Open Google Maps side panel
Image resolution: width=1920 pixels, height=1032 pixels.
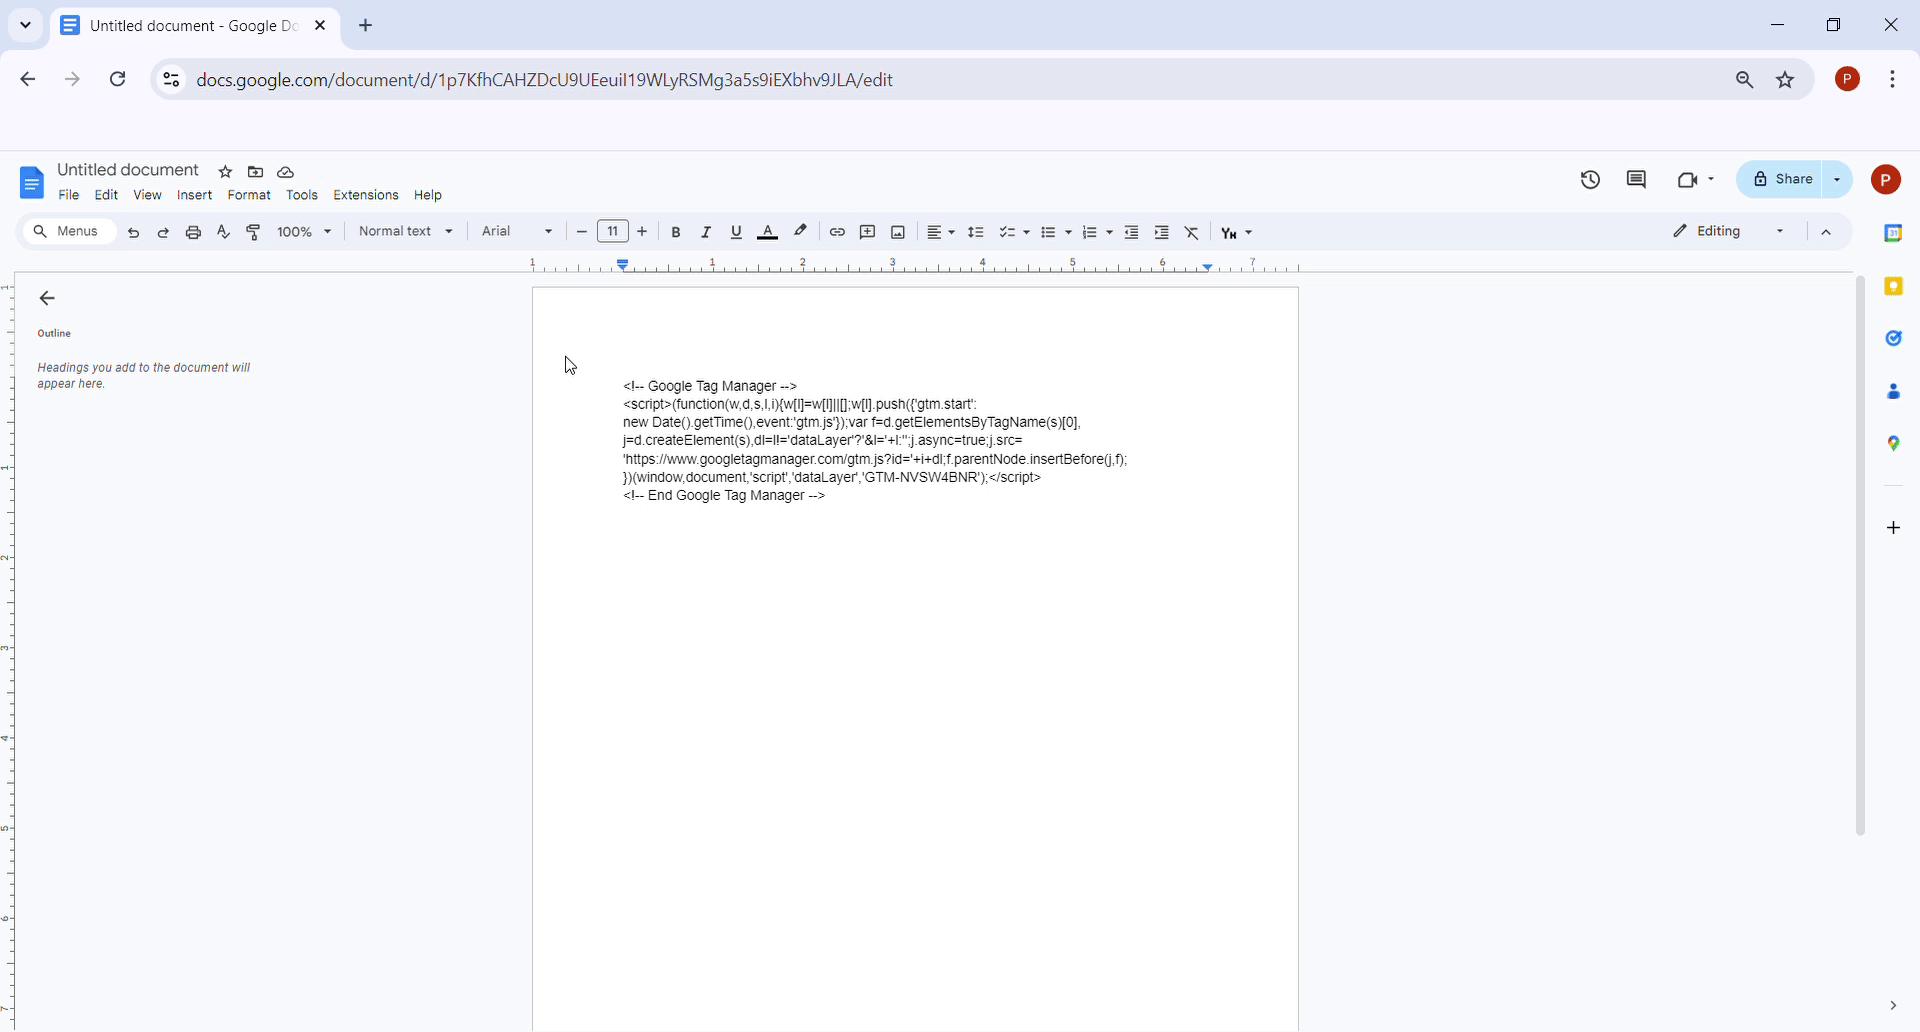(1894, 444)
